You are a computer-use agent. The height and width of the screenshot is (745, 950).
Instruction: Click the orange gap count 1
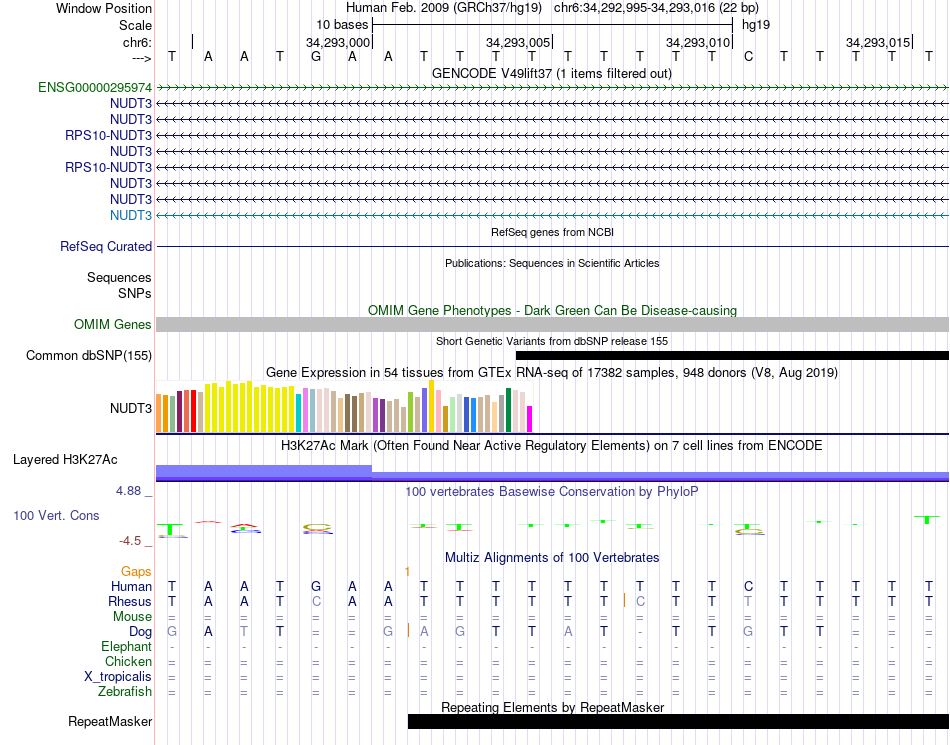[x=407, y=572]
